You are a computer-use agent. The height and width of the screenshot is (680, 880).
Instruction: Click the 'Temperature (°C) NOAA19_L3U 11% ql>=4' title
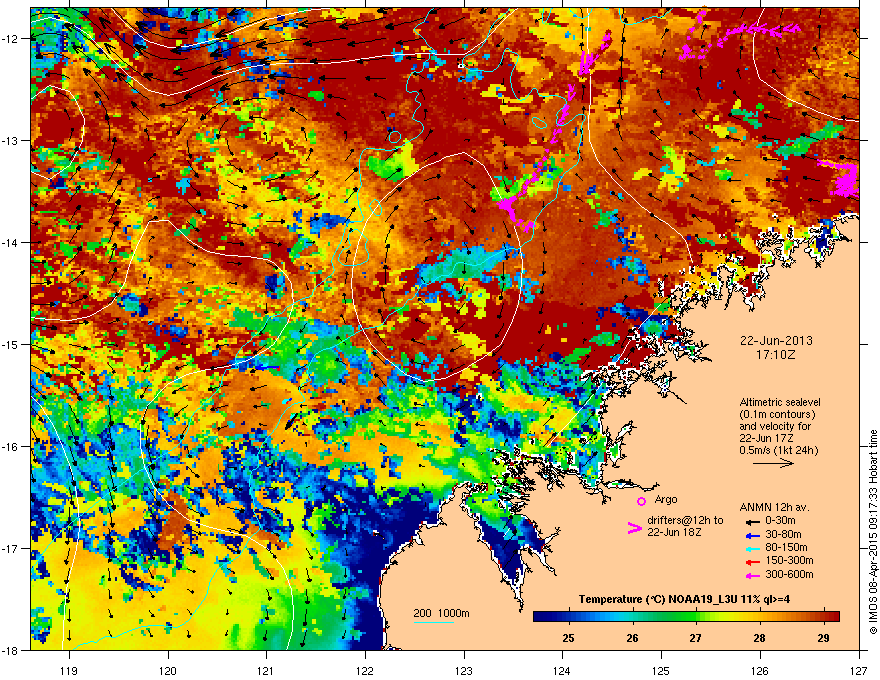(684, 599)
